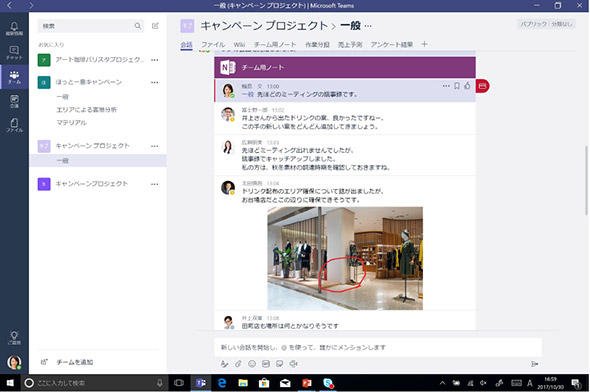Open the PowerPoint taskbar icon
This screenshot has height=392, width=590.
click(307, 383)
